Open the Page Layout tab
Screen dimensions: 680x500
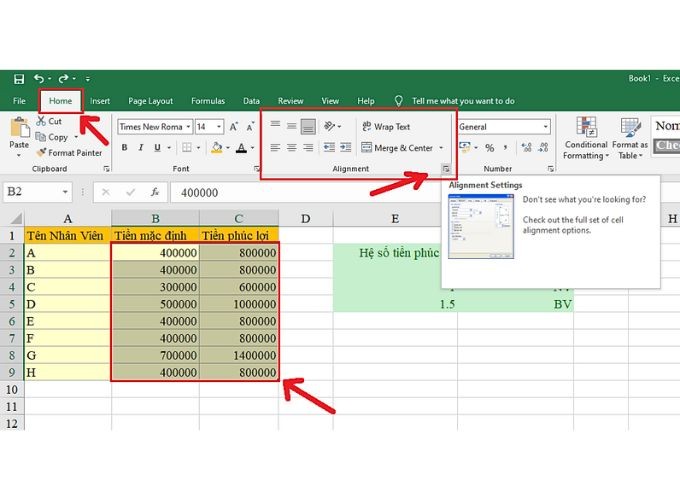(x=150, y=101)
